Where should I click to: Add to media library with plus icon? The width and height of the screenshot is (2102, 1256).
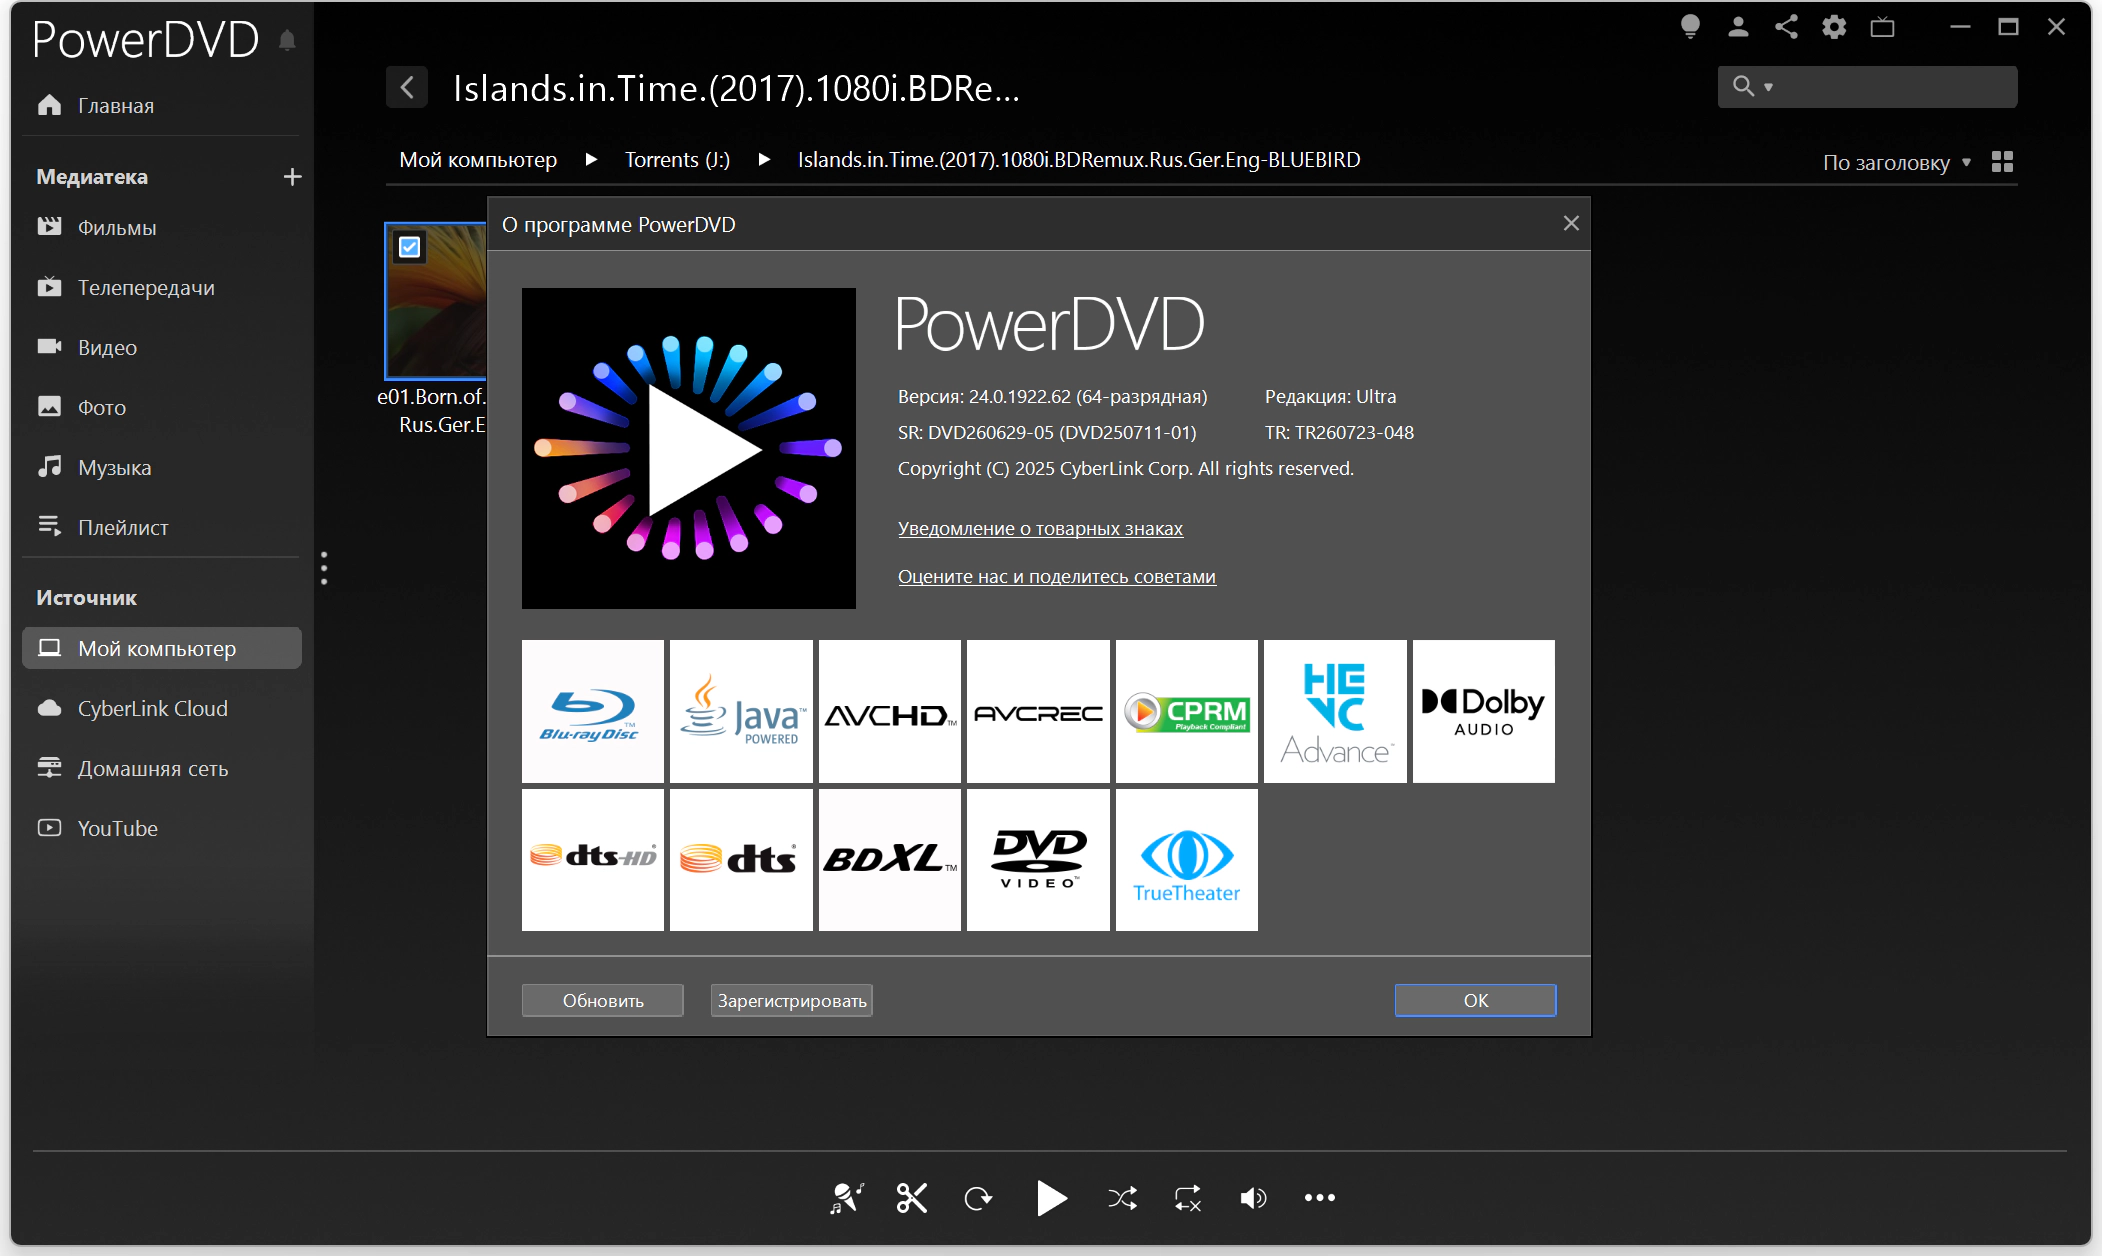292,177
